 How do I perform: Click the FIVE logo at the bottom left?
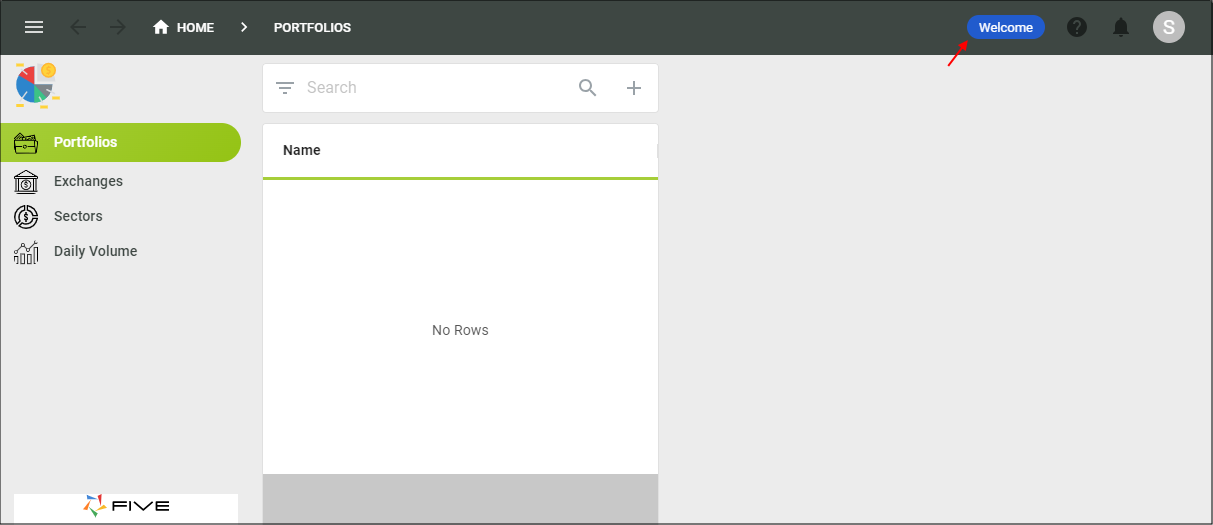(126, 506)
